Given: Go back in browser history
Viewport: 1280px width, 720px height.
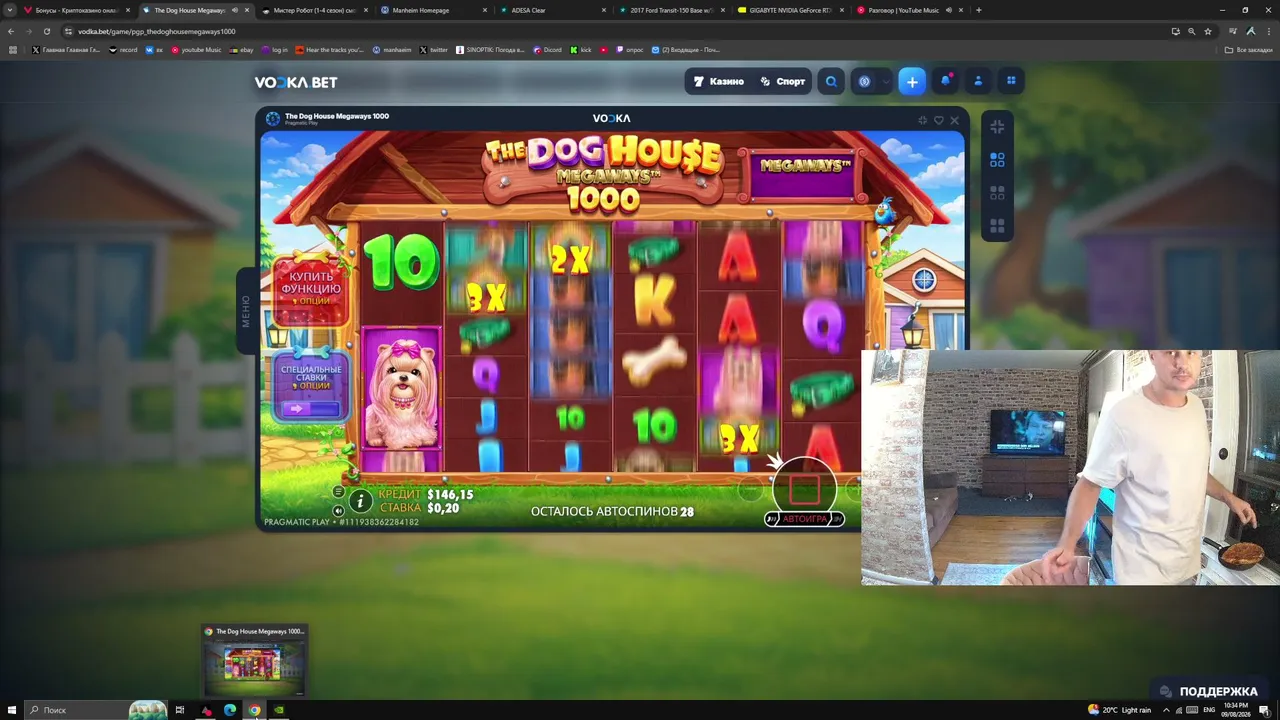Looking at the screenshot, I should point(11,31).
